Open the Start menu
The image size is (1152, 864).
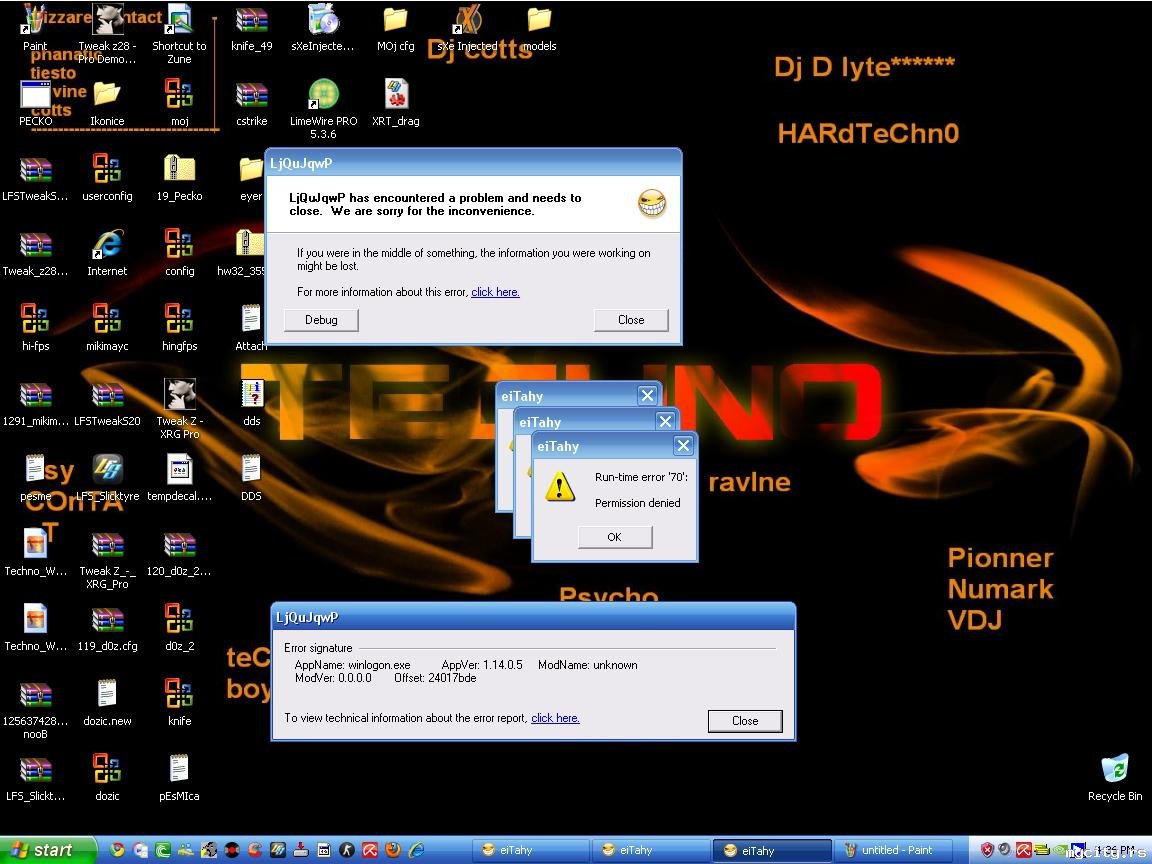click(48, 850)
